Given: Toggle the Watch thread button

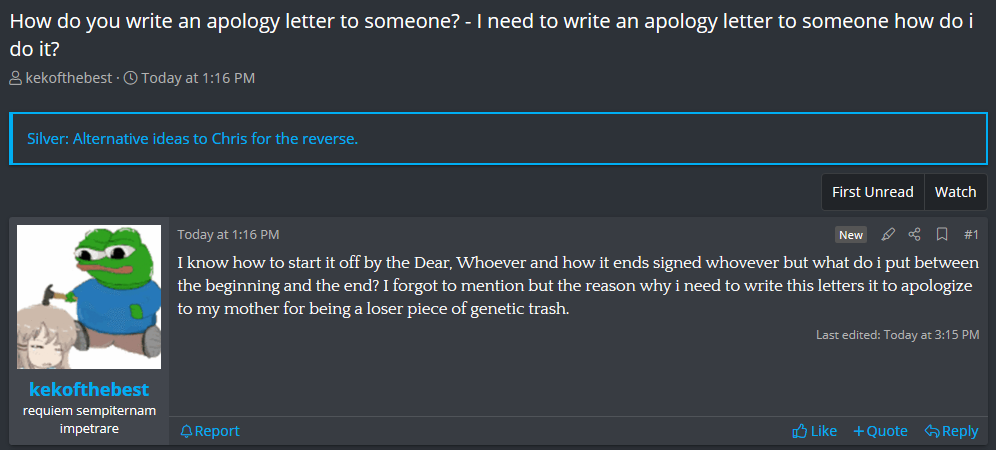Looking at the screenshot, I should 955,192.
